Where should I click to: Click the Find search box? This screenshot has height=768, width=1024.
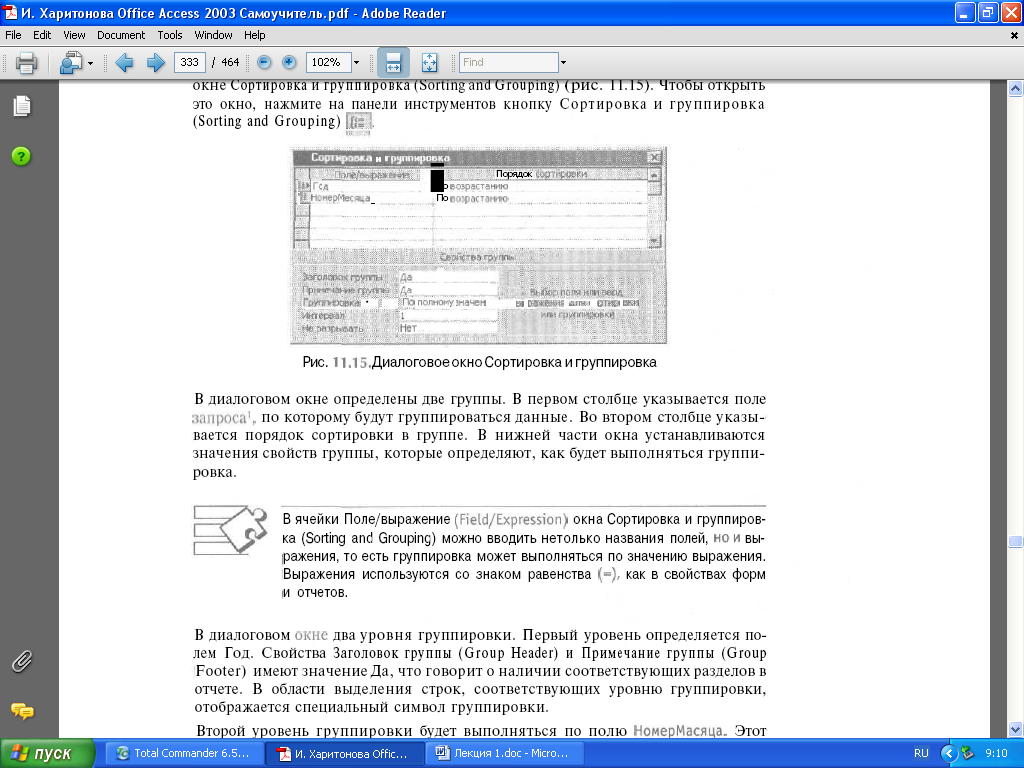pyautogui.click(x=508, y=62)
